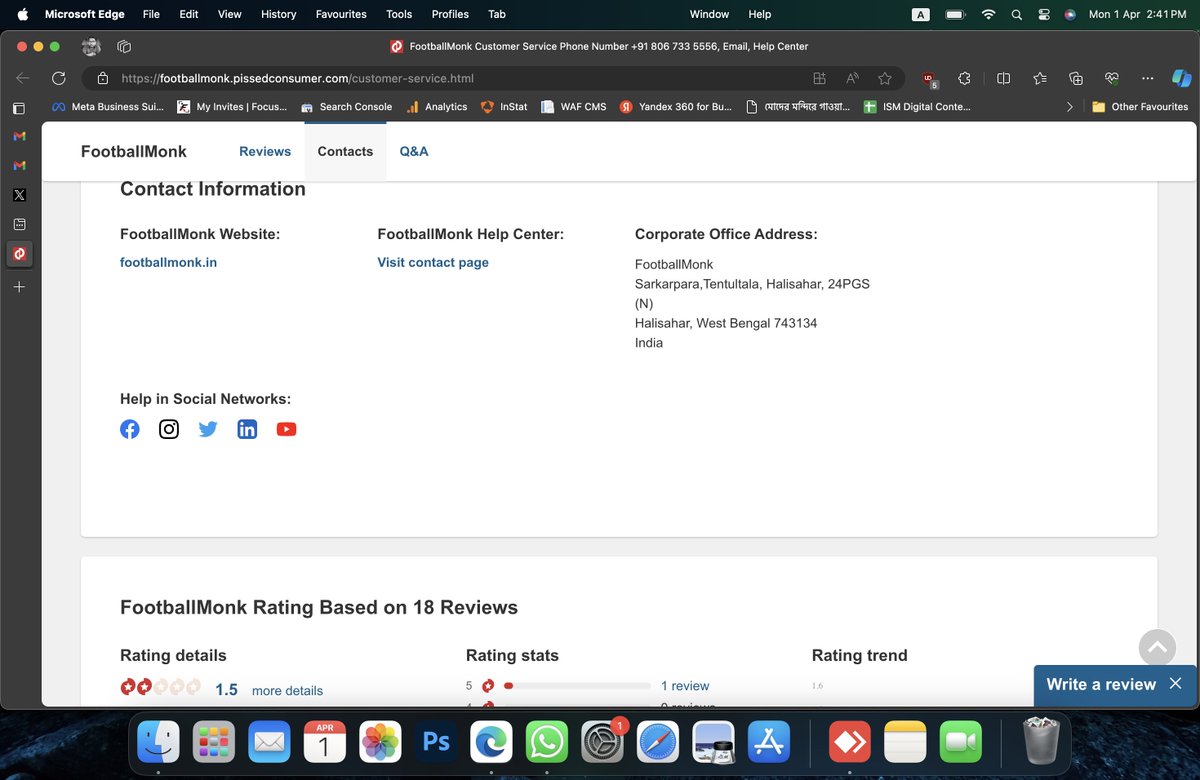Click the FootballMonk brand heading link
The height and width of the screenshot is (780, 1200).
click(134, 151)
